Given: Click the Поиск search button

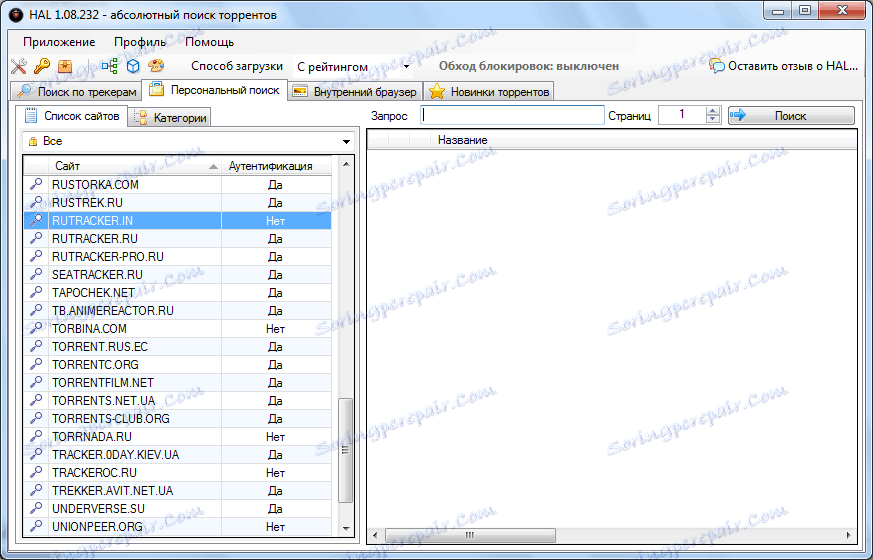Looking at the screenshot, I should click(791, 116).
